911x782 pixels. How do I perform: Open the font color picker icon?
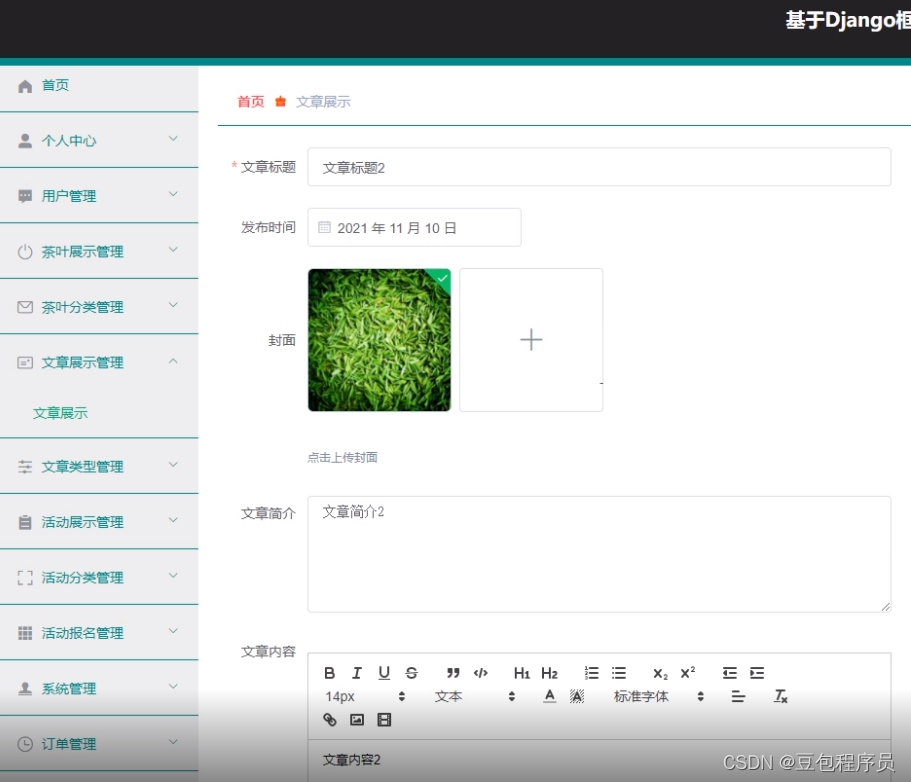click(549, 697)
